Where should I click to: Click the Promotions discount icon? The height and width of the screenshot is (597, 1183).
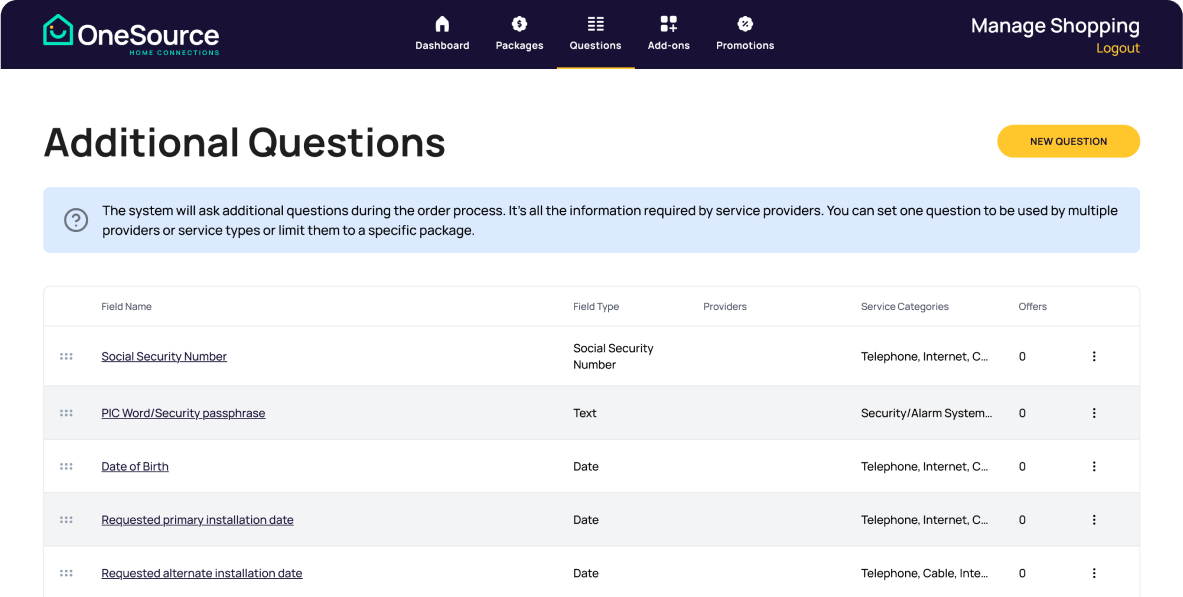[744, 22]
